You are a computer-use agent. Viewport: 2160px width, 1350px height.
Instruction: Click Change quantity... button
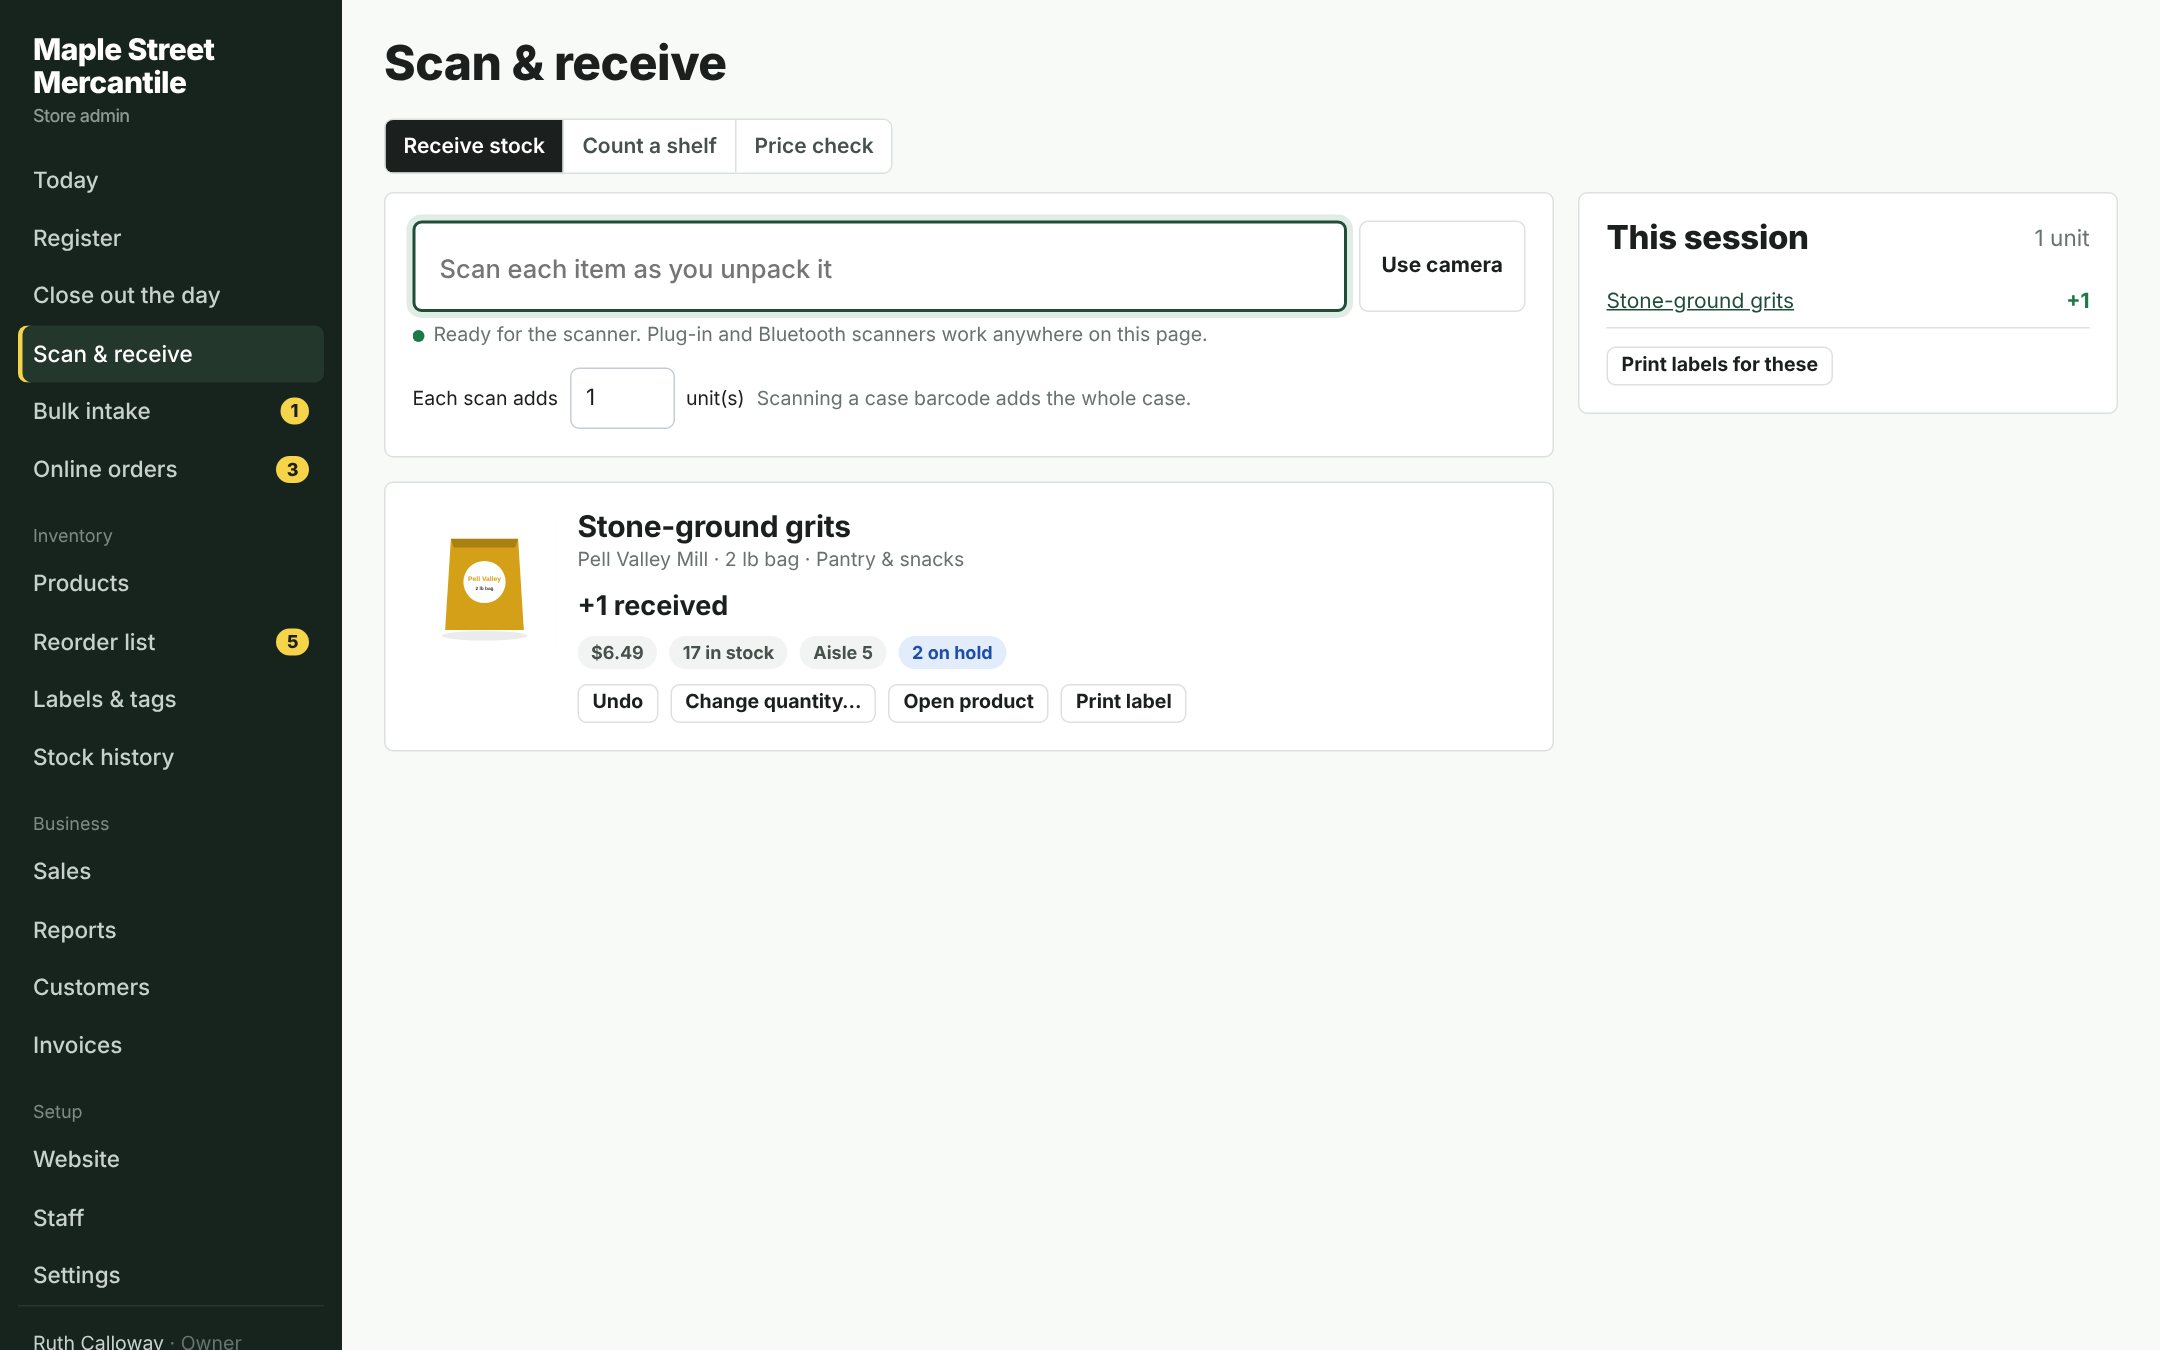point(773,702)
